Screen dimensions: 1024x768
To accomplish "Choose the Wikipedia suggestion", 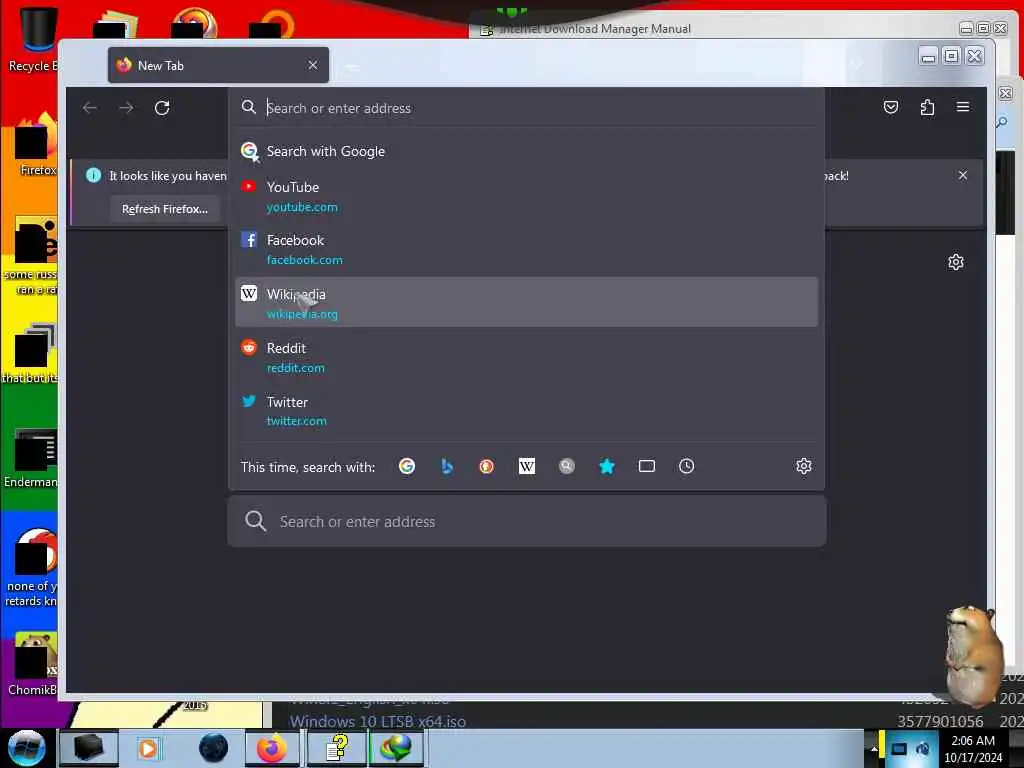I will click(526, 302).
